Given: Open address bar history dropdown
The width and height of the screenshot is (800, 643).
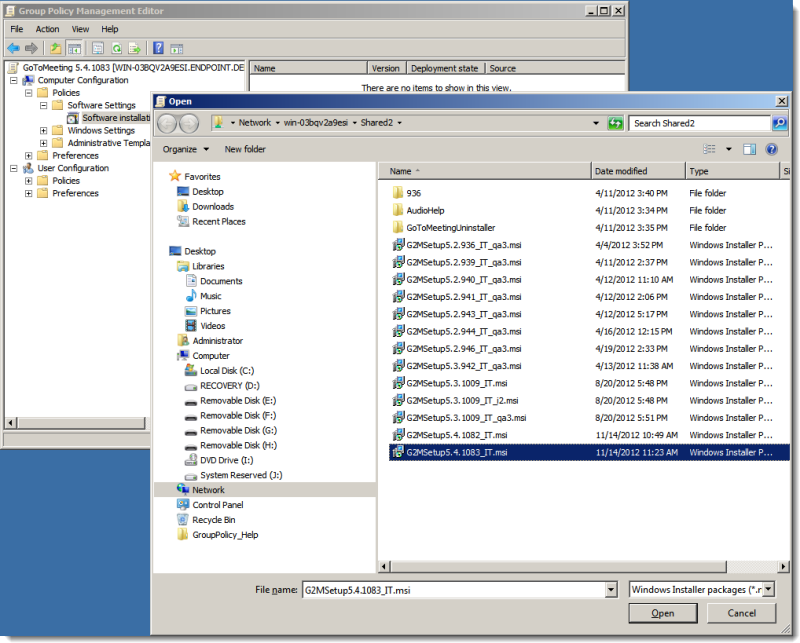Looking at the screenshot, I should coord(596,123).
